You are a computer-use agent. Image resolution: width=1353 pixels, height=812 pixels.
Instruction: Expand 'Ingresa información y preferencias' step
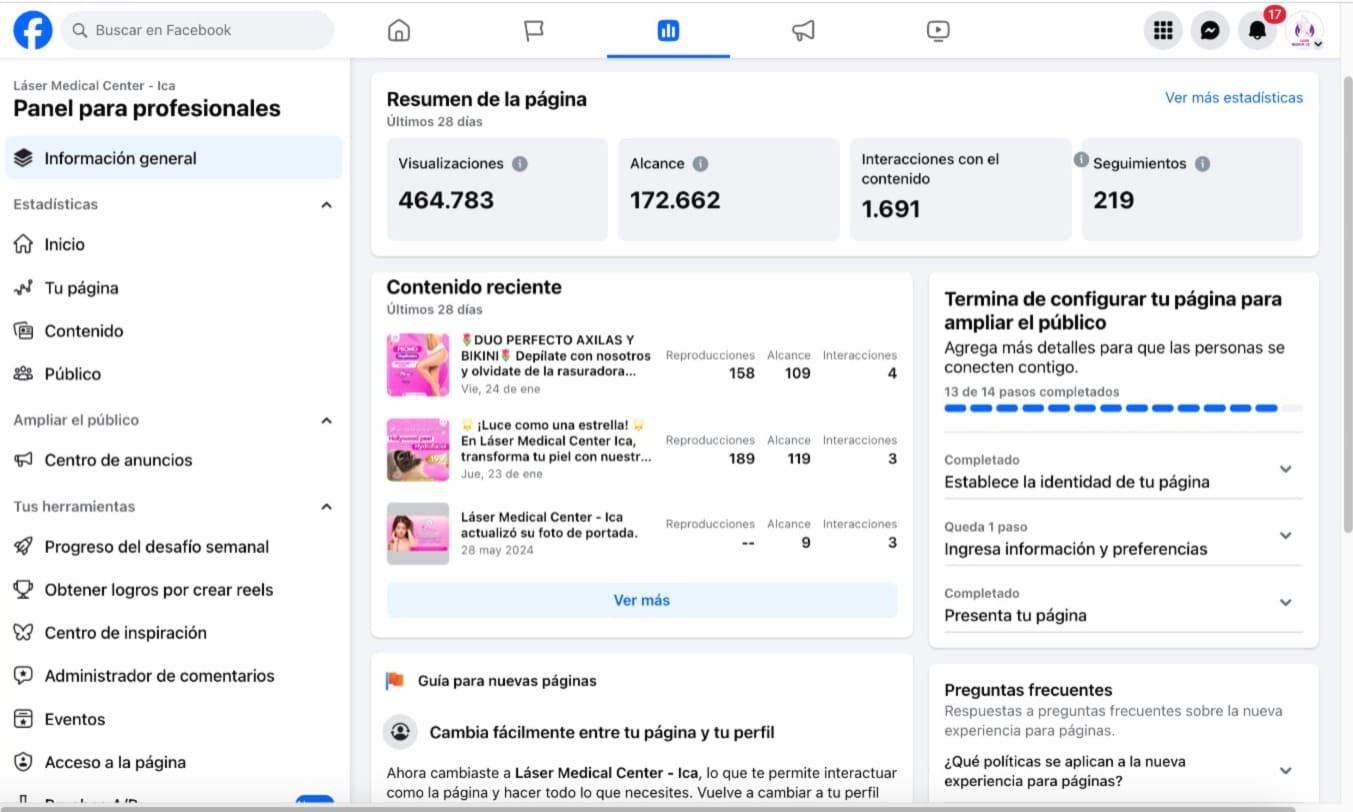click(1286, 536)
